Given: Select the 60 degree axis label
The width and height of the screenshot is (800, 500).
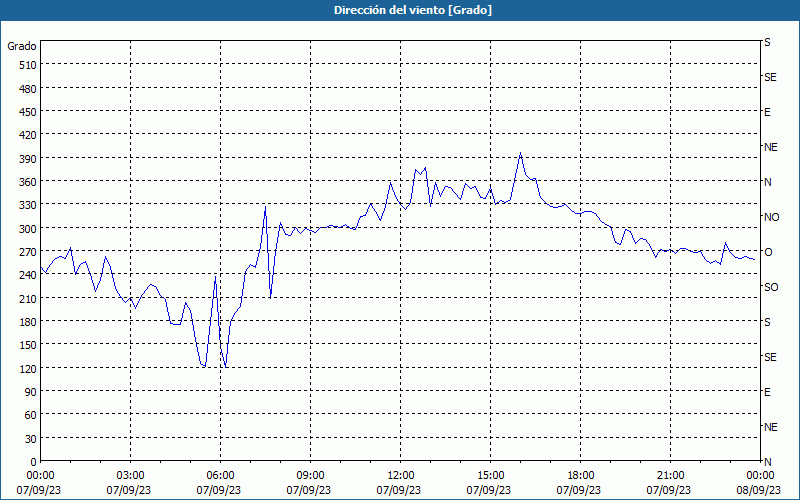Looking at the screenshot, I should click(x=31, y=415).
